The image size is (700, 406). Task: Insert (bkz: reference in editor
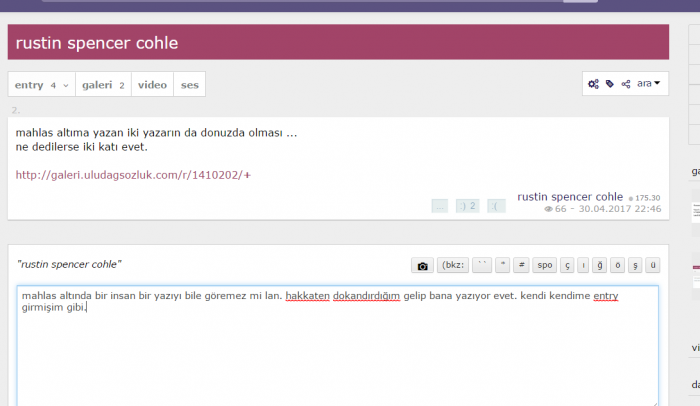pyautogui.click(x=453, y=266)
